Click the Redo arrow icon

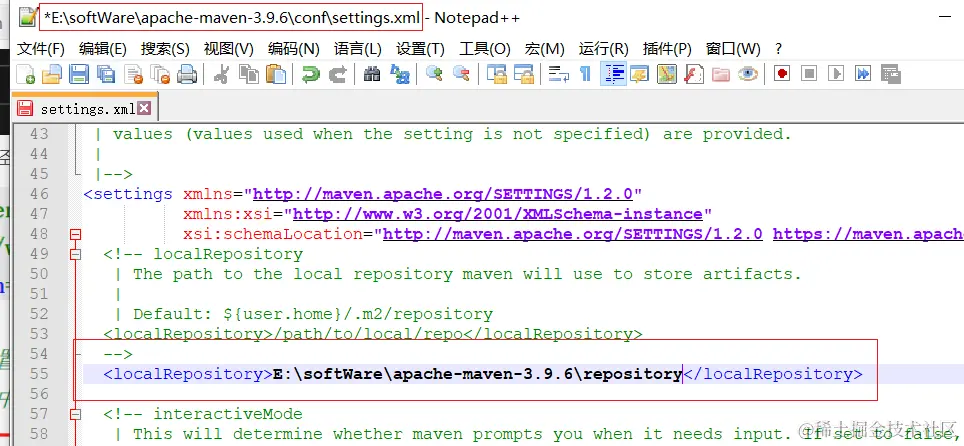tap(337, 74)
